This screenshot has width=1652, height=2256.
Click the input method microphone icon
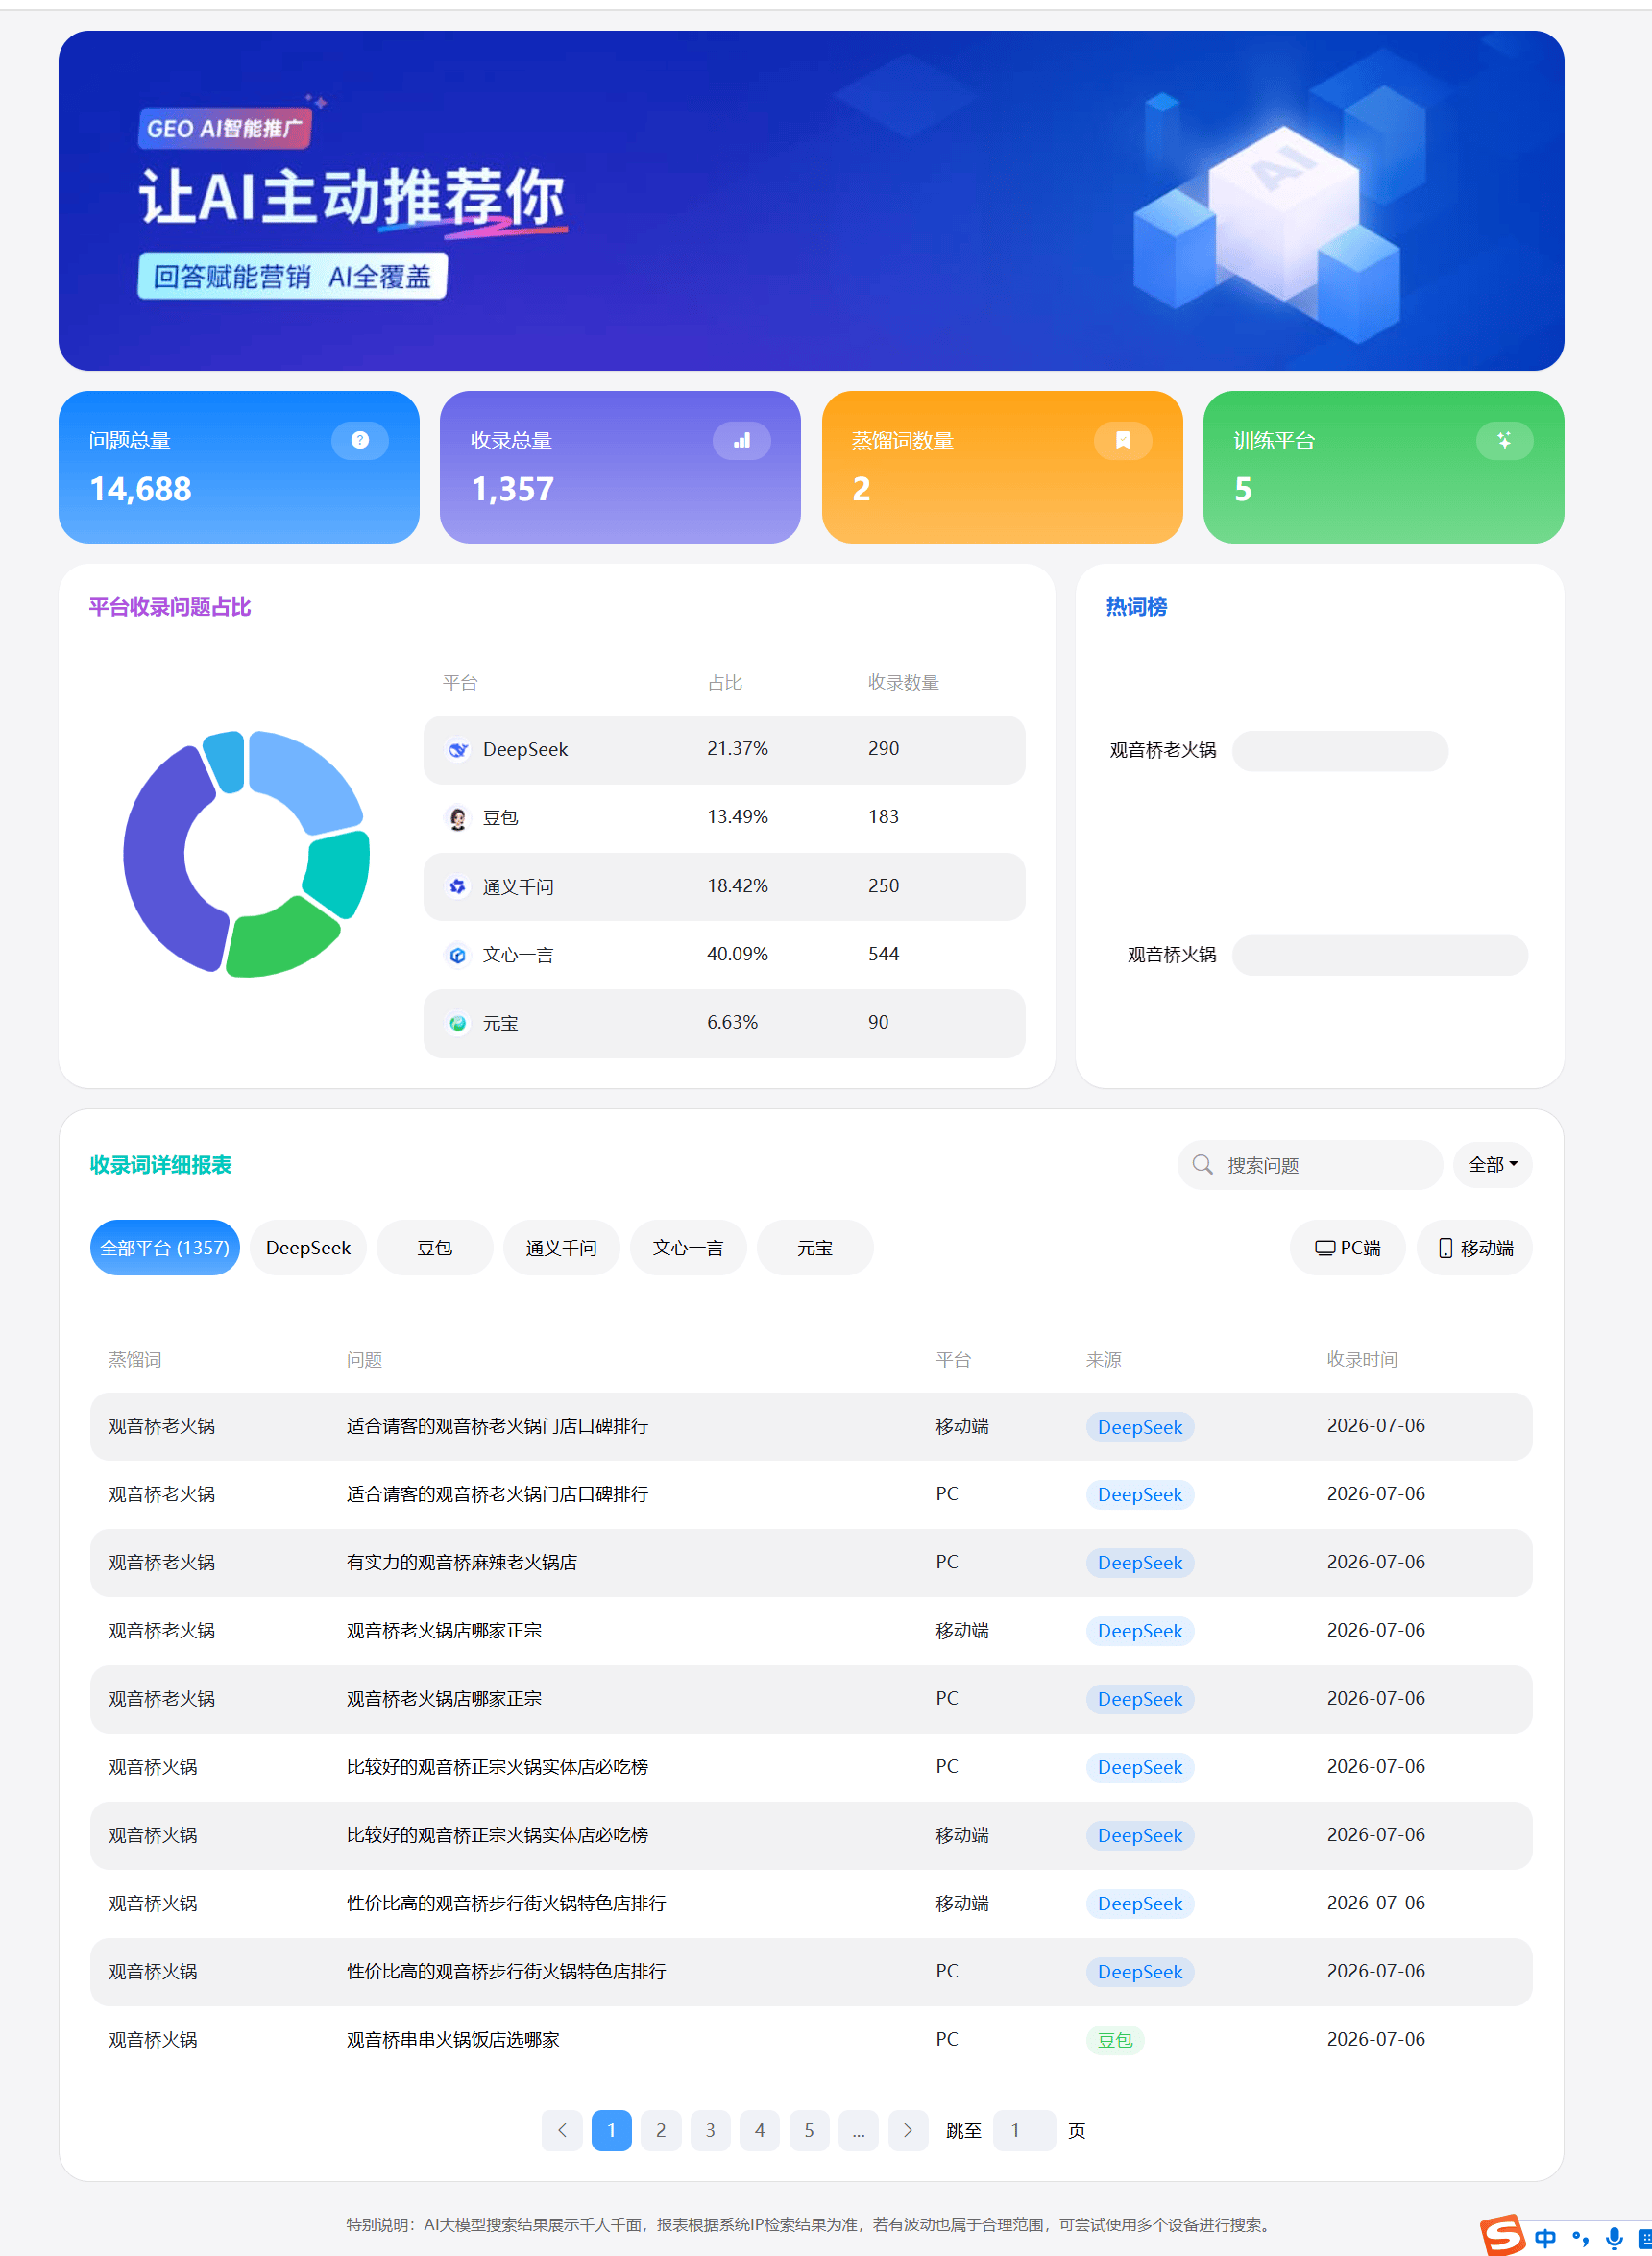(x=1614, y=2238)
